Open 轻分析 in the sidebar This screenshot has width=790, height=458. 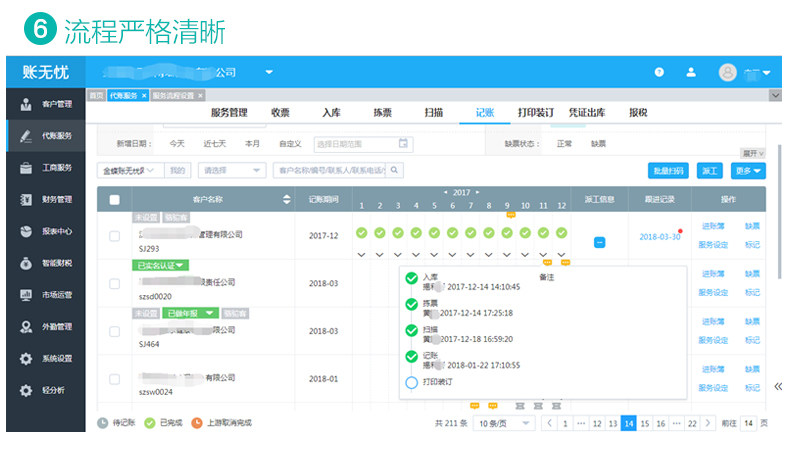[46, 390]
